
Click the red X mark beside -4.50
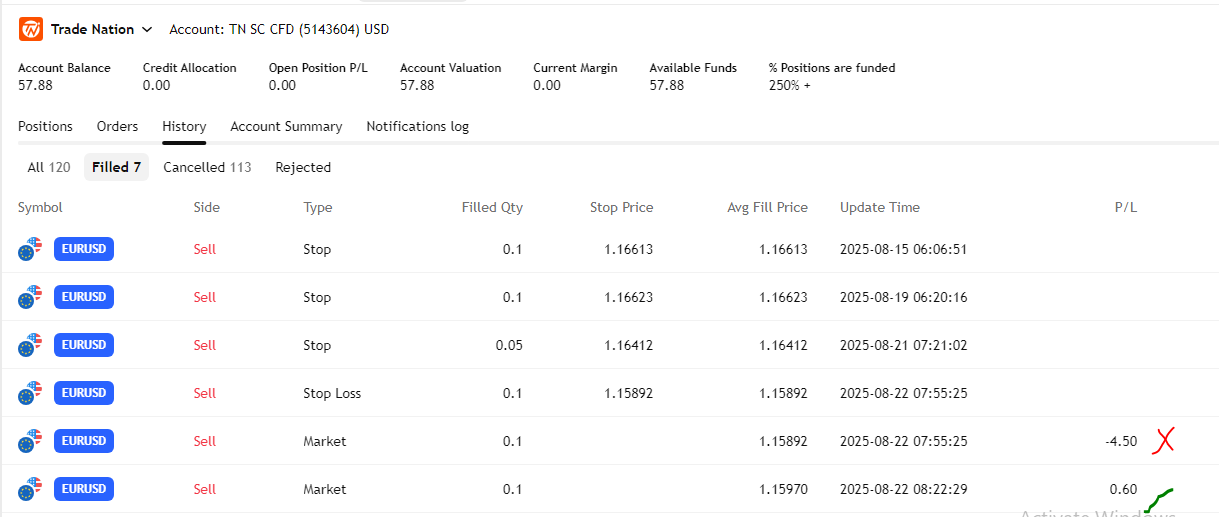click(x=1163, y=441)
